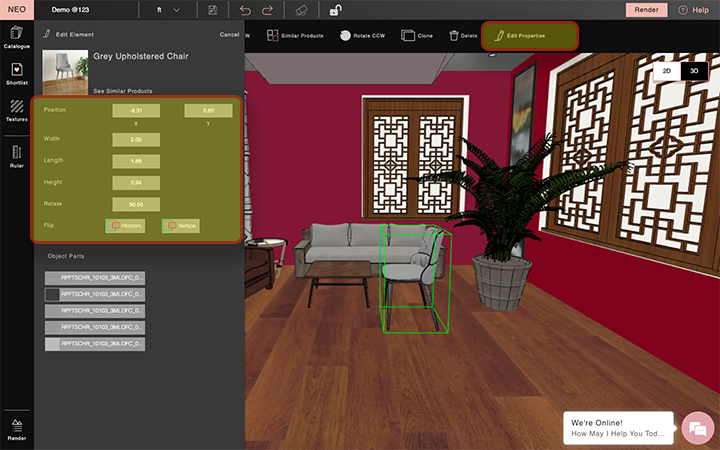Click the Length input field
Screen dimensions: 720x450
point(136,161)
